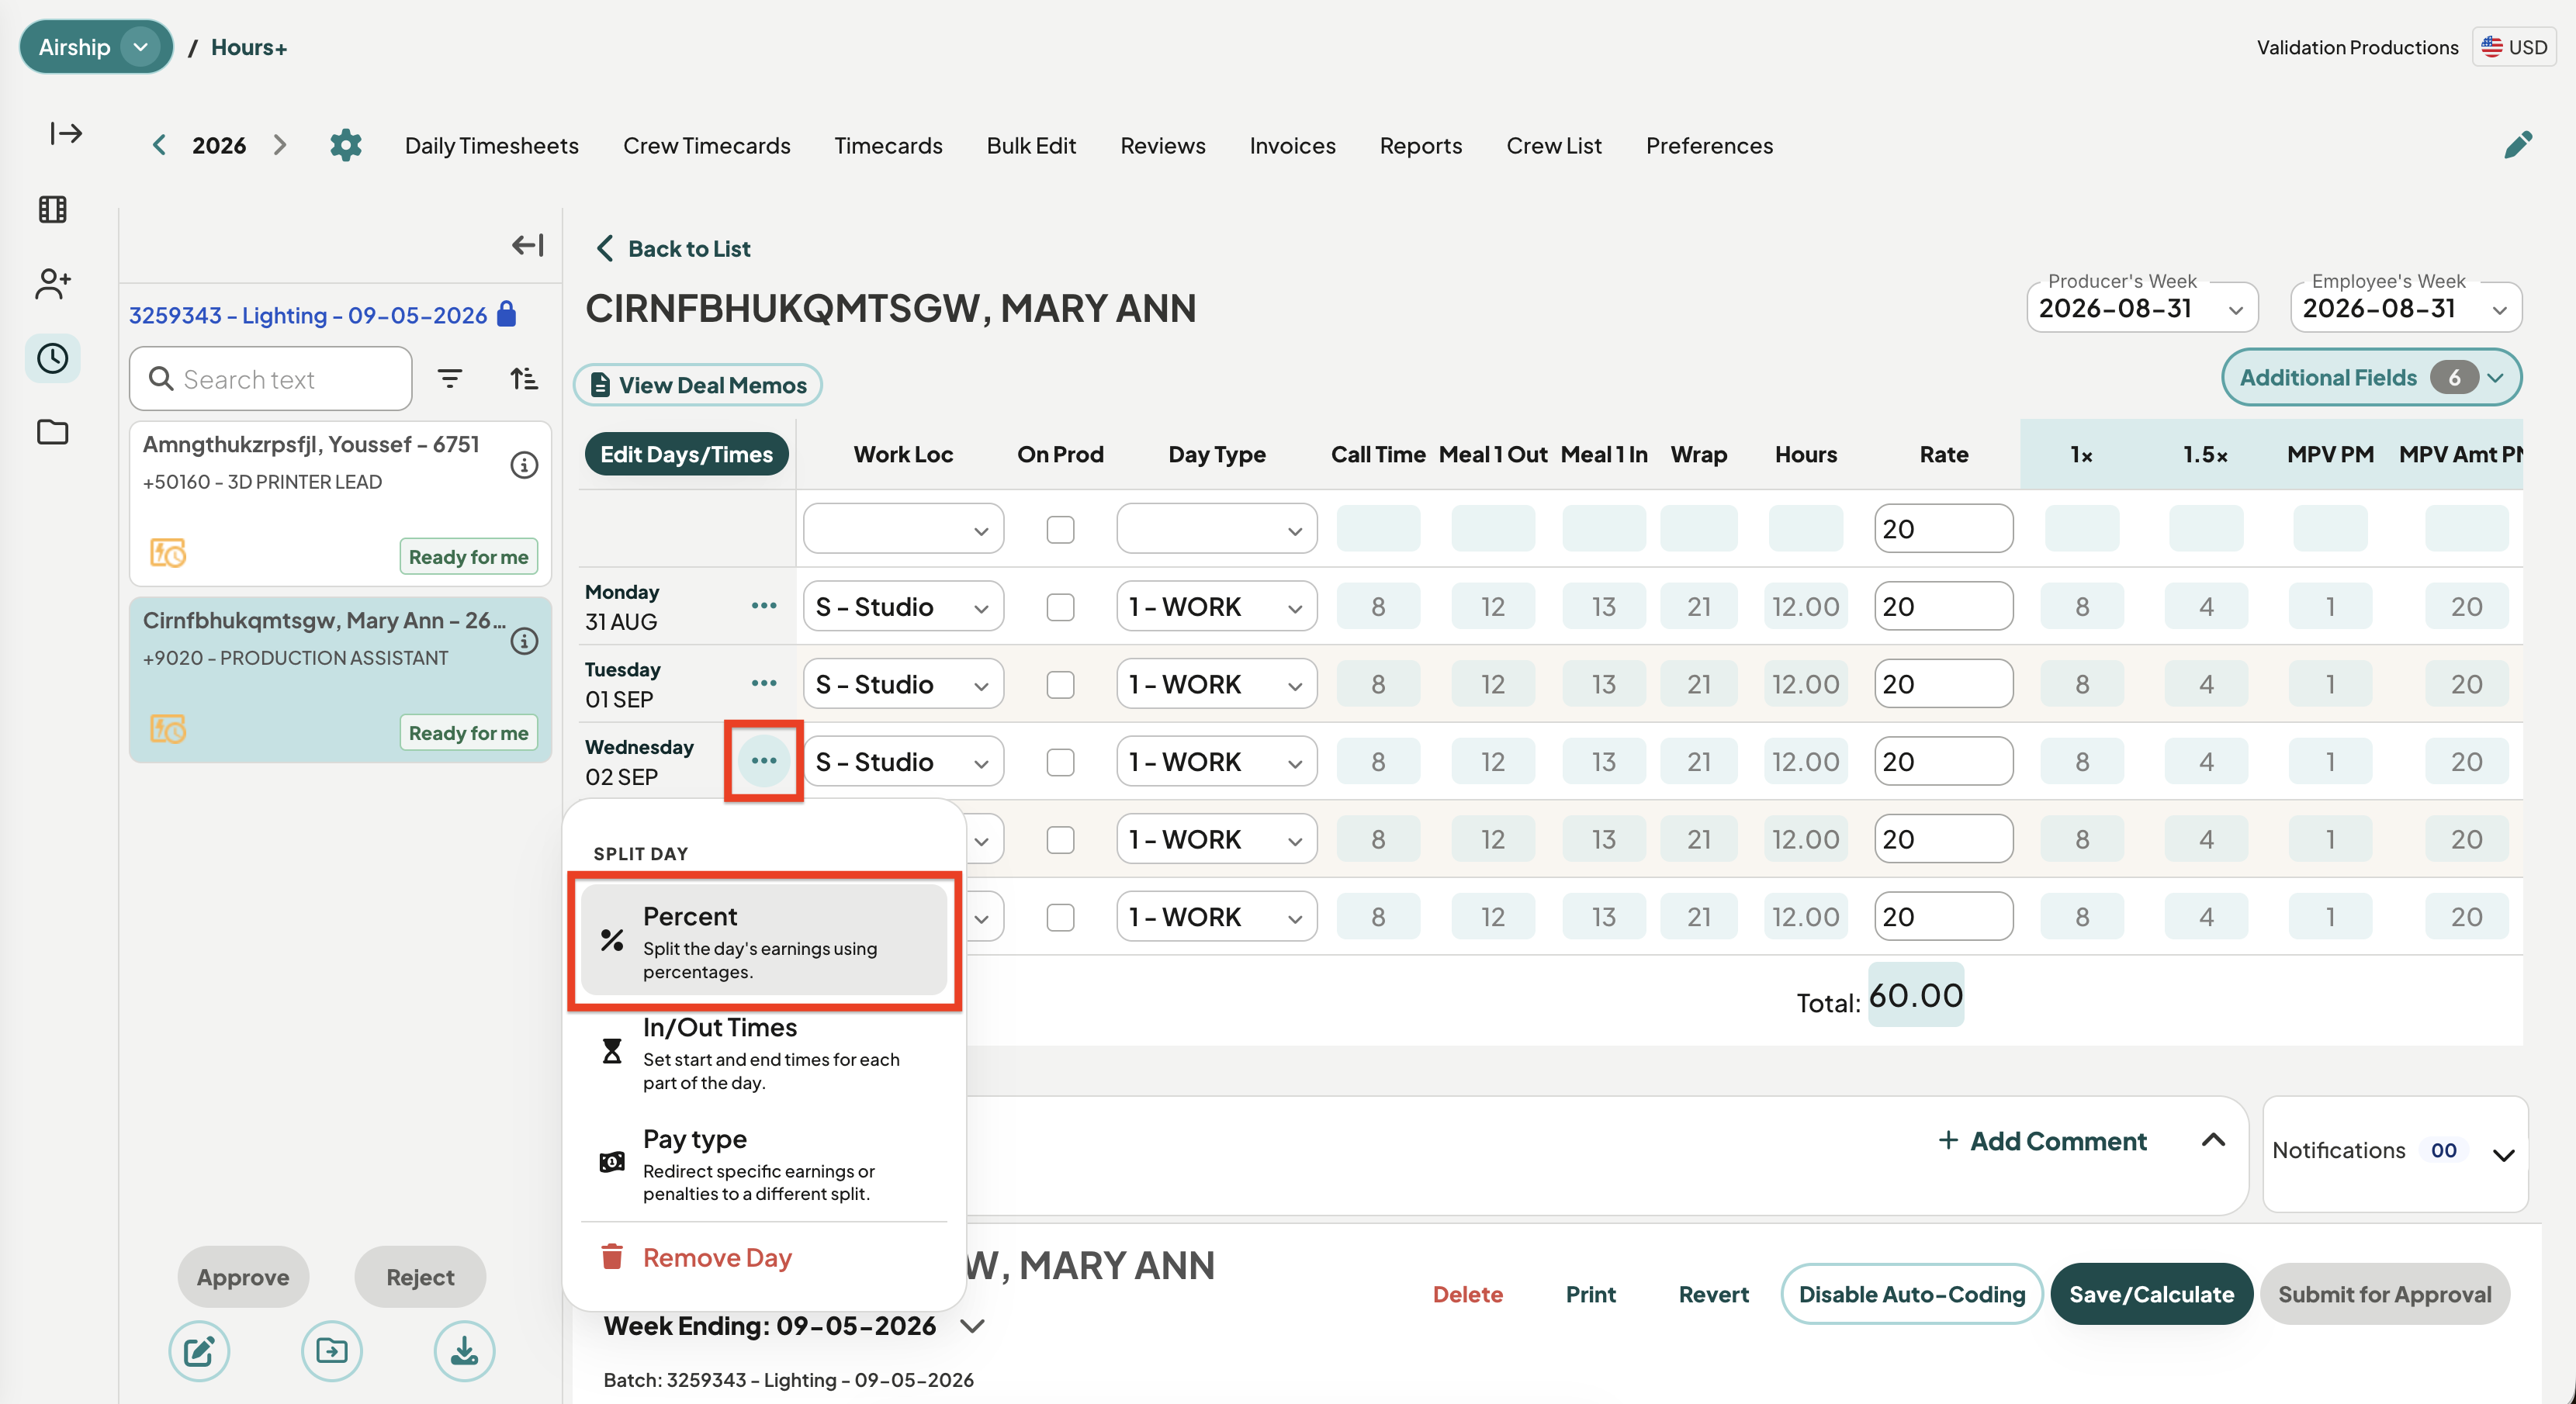This screenshot has width=2576, height=1404.
Task: Show info for Cirnfbhukqmtsgw, Mary Ann timecard
Action: [x=524, y=641]
